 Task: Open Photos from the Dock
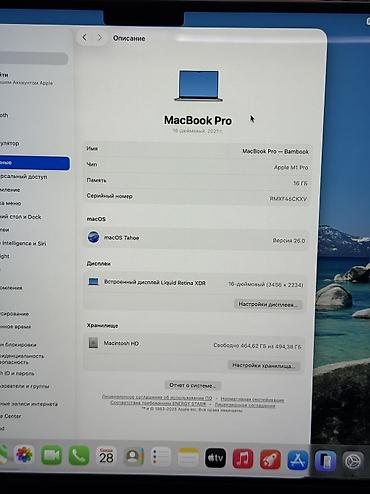[24, 455]
